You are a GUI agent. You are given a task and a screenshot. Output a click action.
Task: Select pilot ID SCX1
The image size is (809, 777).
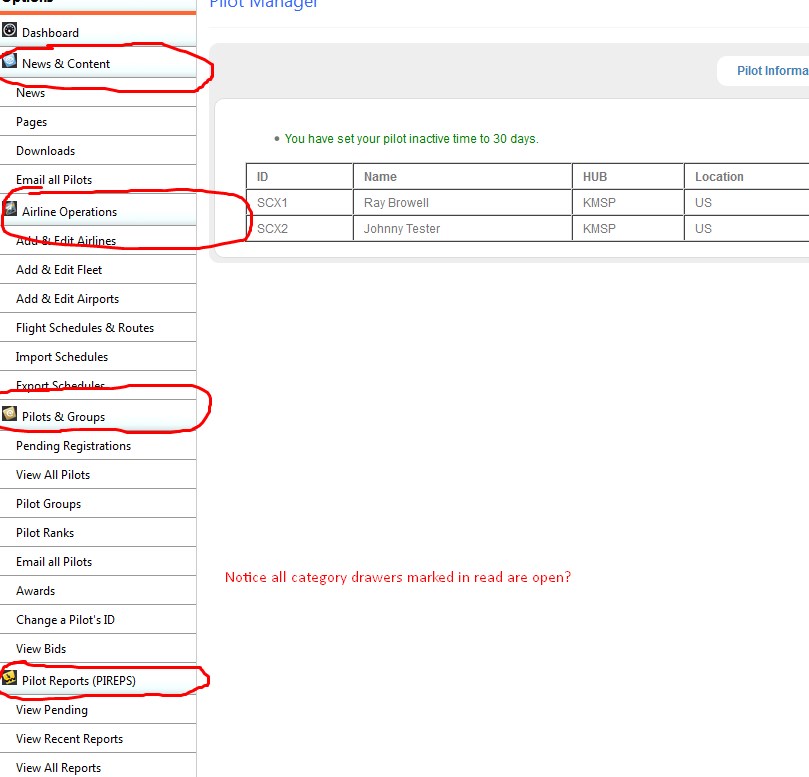272,202
